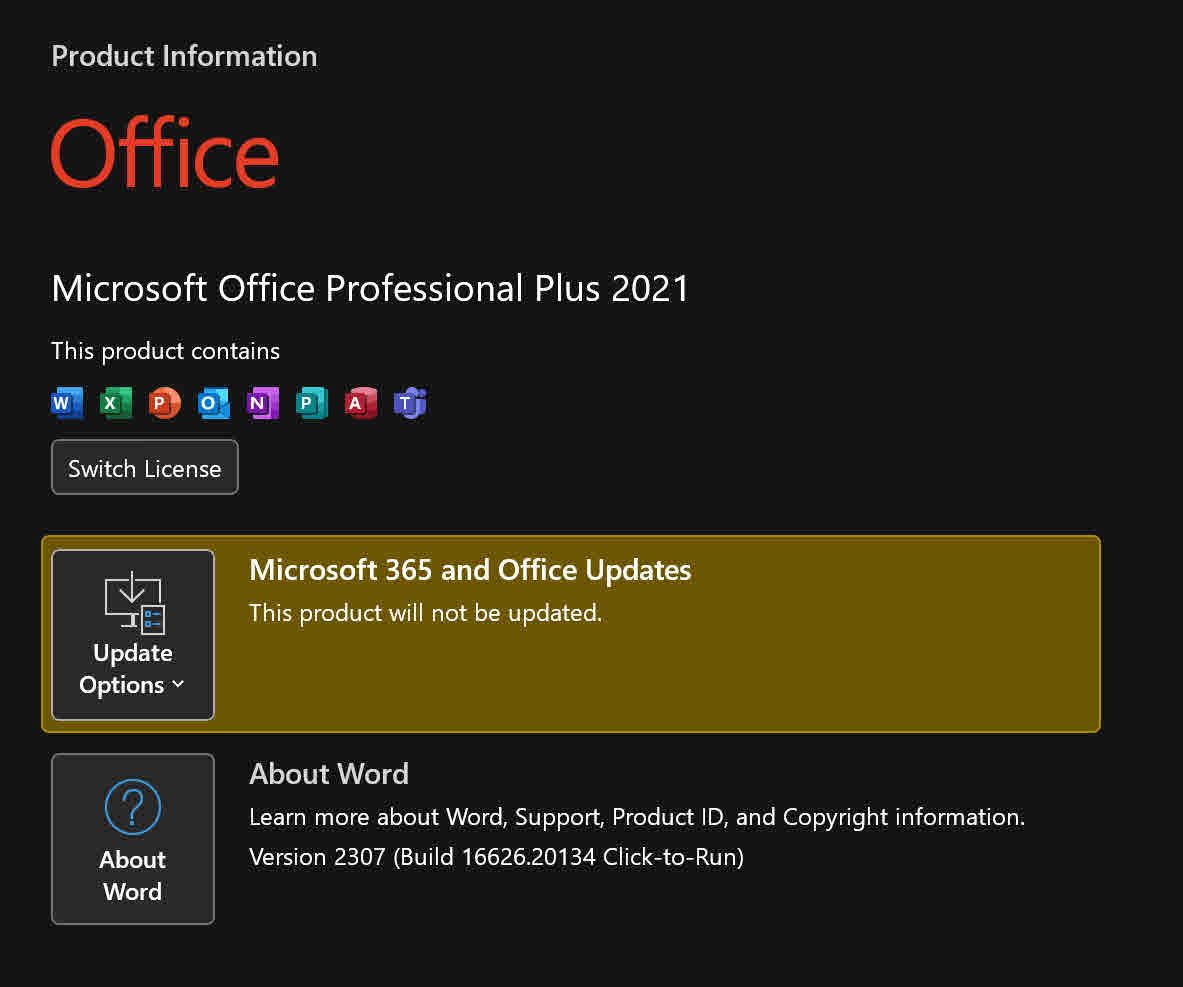Click the red Office logo
The height and width of the screenshot is (987, 1183).
[x=164, y=153]
